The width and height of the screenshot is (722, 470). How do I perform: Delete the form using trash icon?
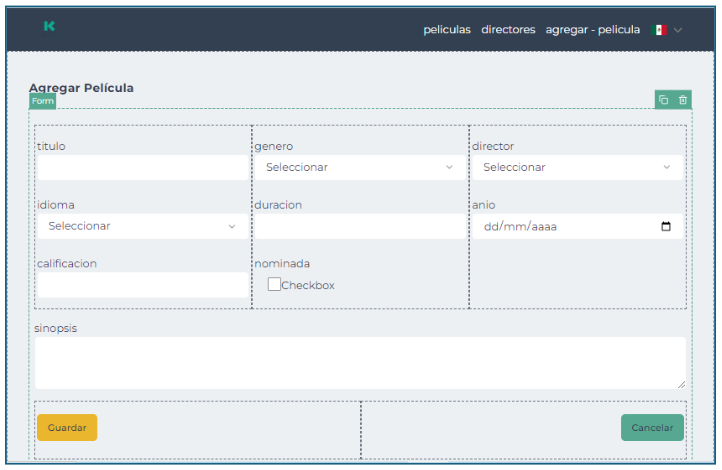(x=683, y=100)
